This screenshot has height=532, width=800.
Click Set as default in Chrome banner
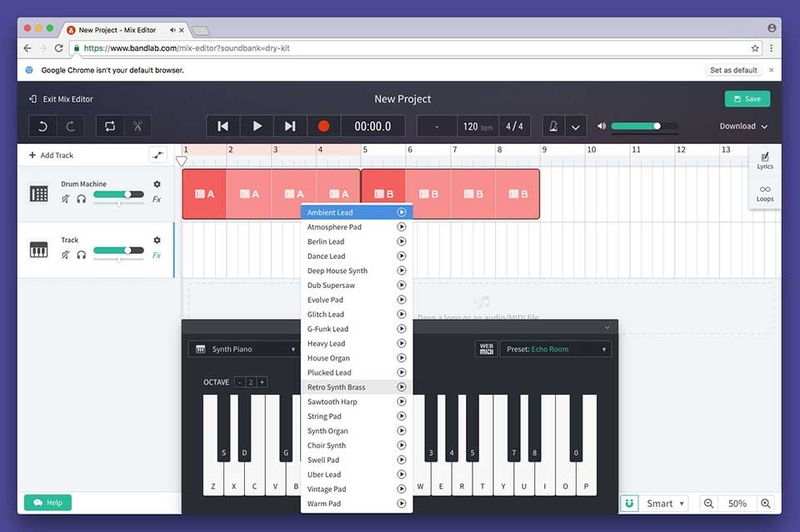tap(734, 70)
